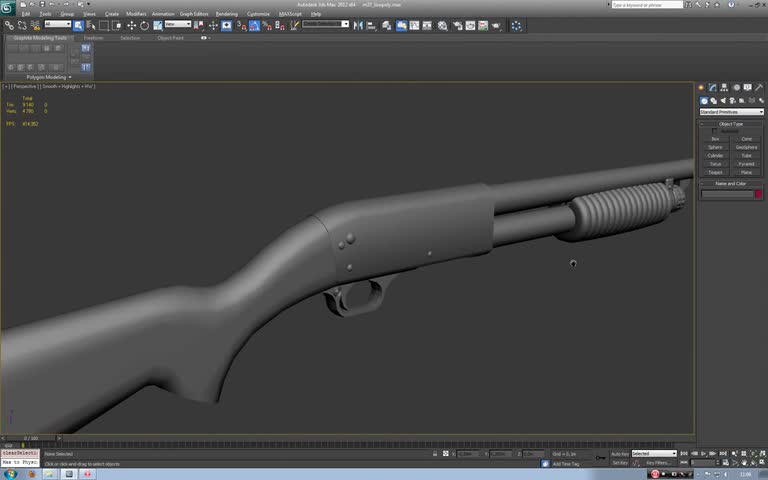Open the Rendering menu

(x=227, y=14)
